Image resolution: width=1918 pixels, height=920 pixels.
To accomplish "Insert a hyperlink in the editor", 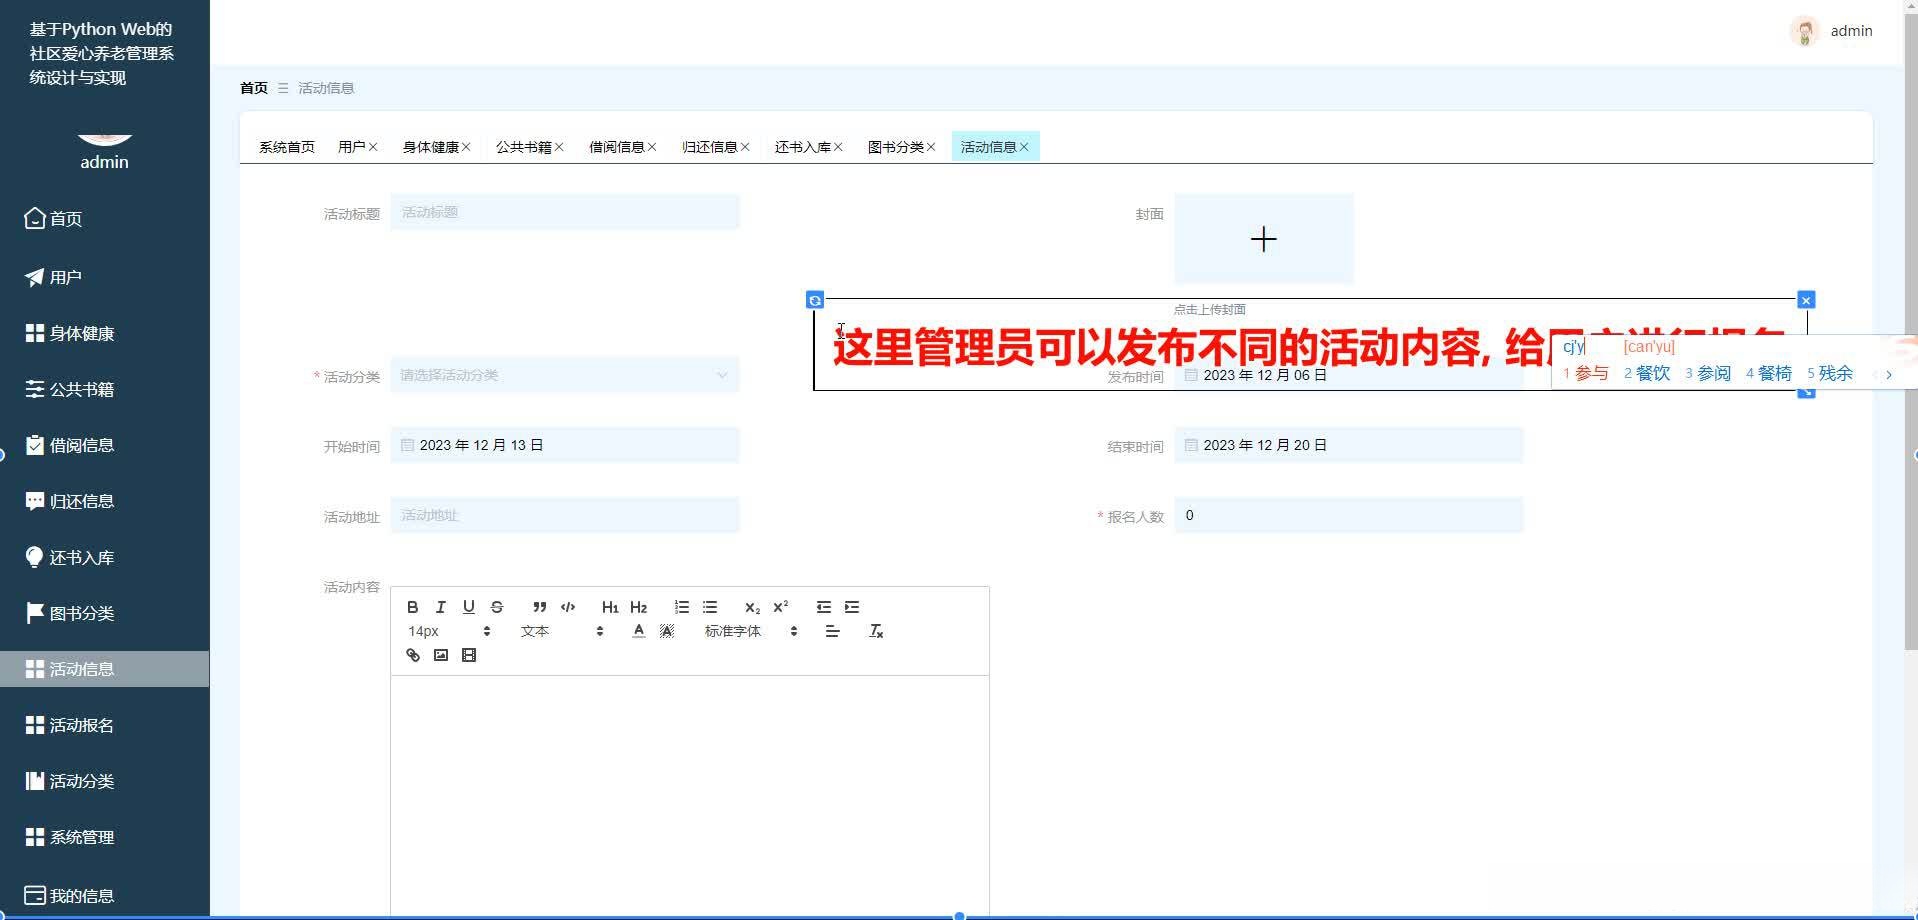I will click(x=412, y=655).
